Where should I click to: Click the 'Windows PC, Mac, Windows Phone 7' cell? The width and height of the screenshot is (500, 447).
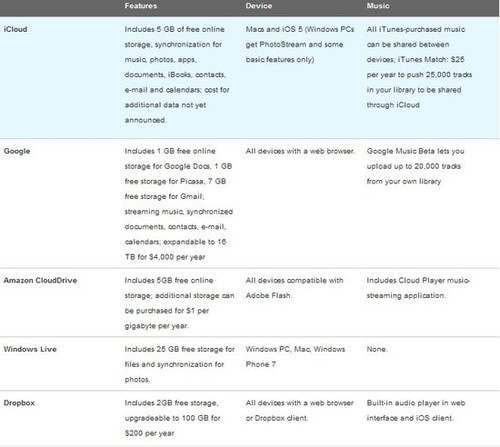(x=295, y=357)
